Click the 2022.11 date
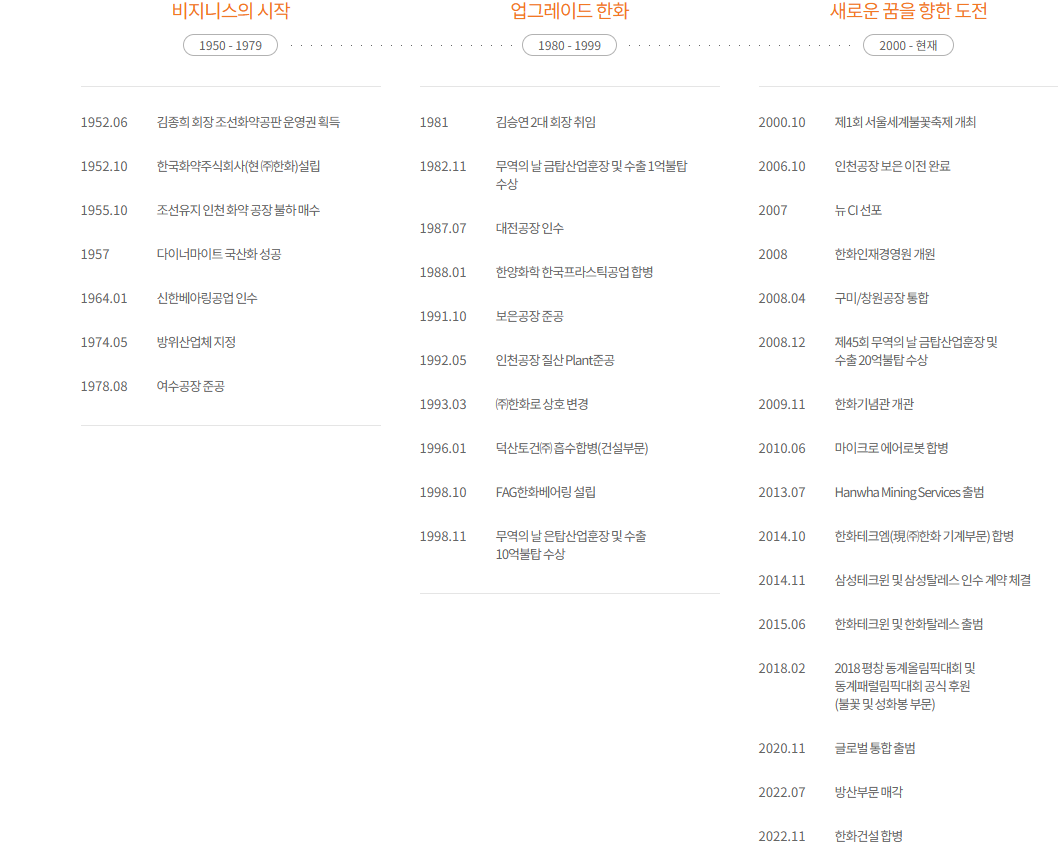 click(781, 837)
